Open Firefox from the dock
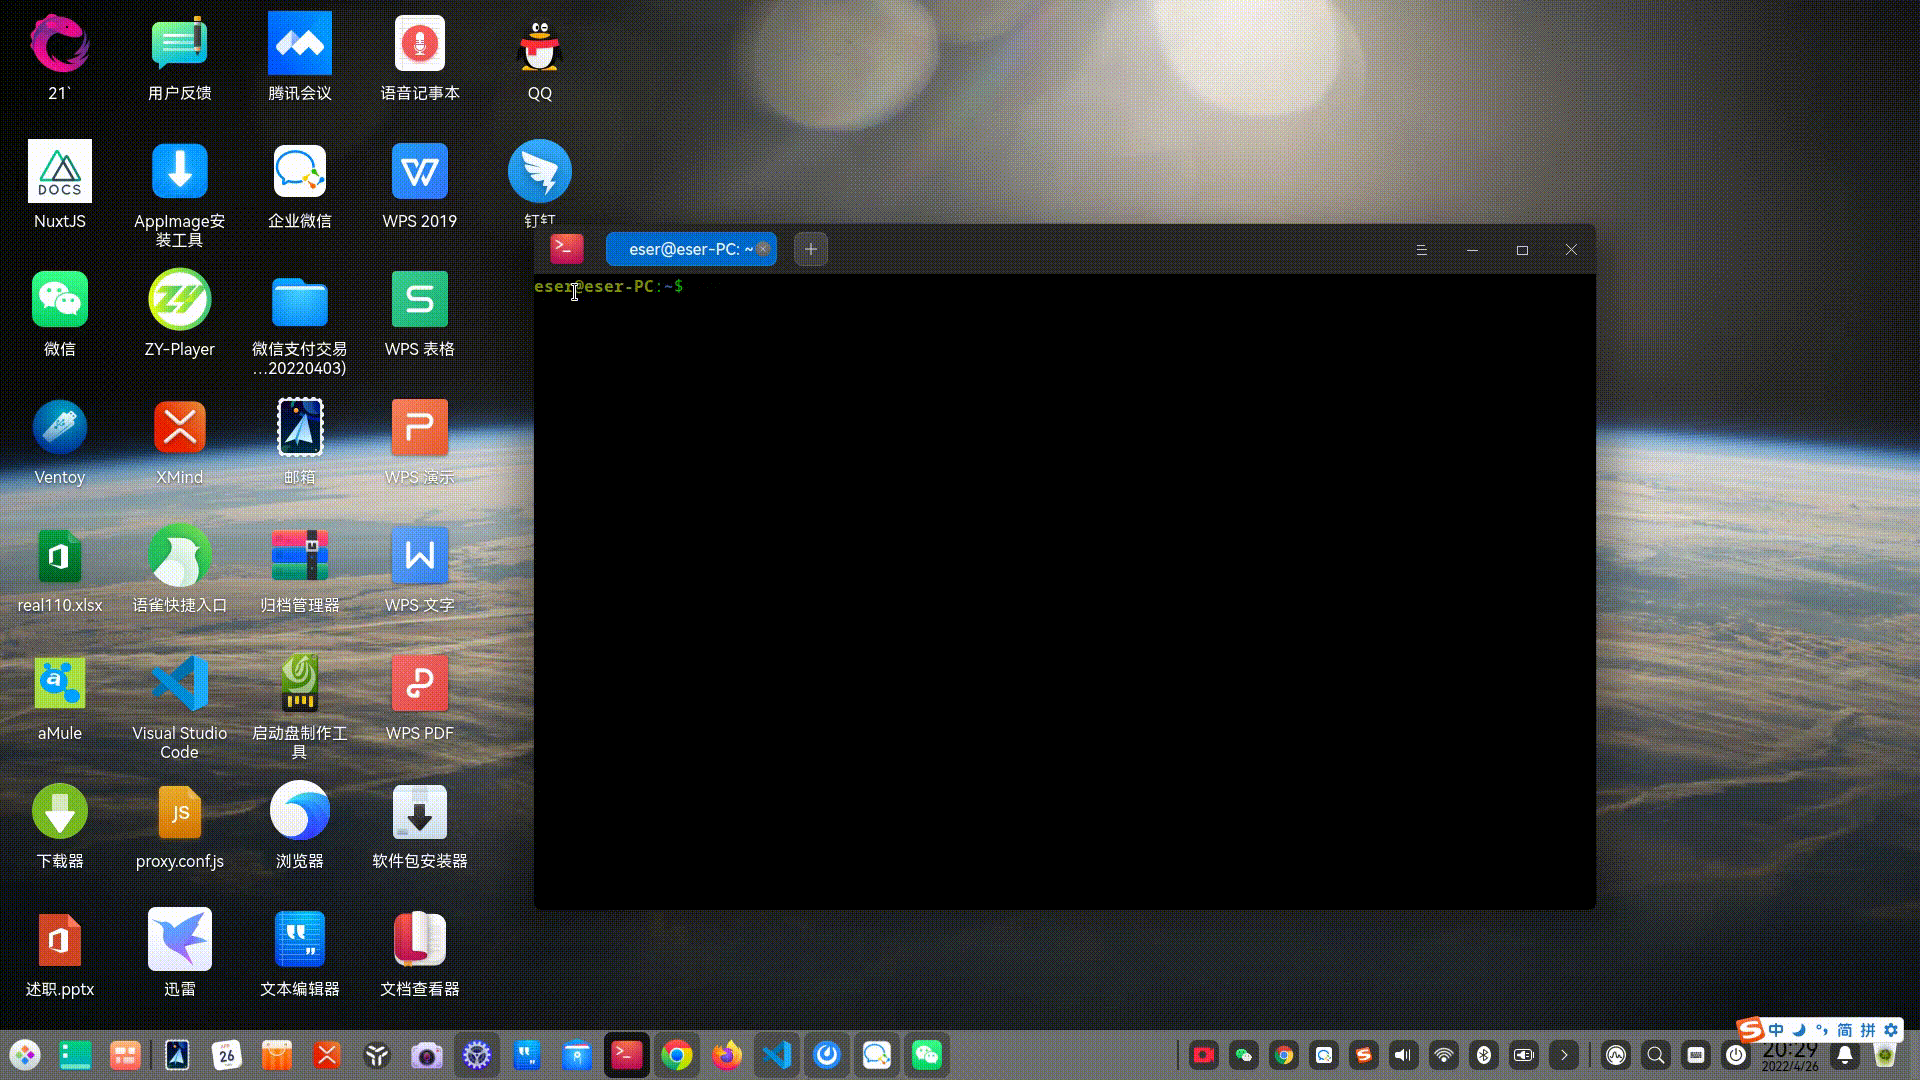Screen dimensions: 1920x1080 pyautogui.click(x=727, y=1054)
